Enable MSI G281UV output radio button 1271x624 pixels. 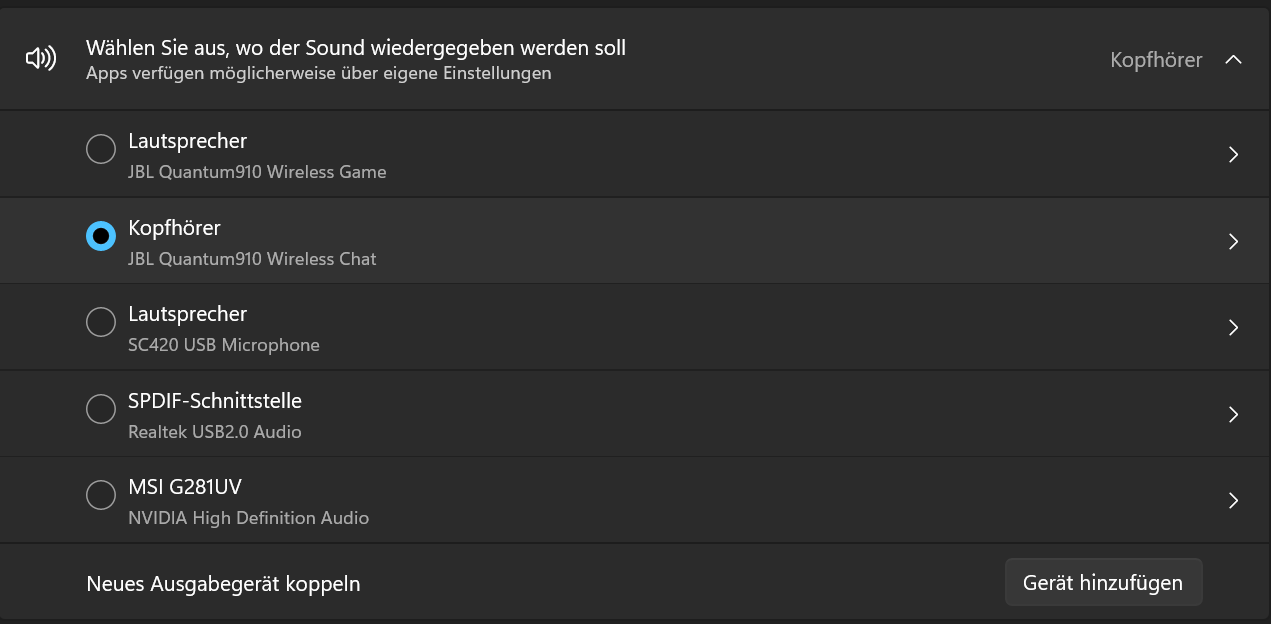[101, 495]
